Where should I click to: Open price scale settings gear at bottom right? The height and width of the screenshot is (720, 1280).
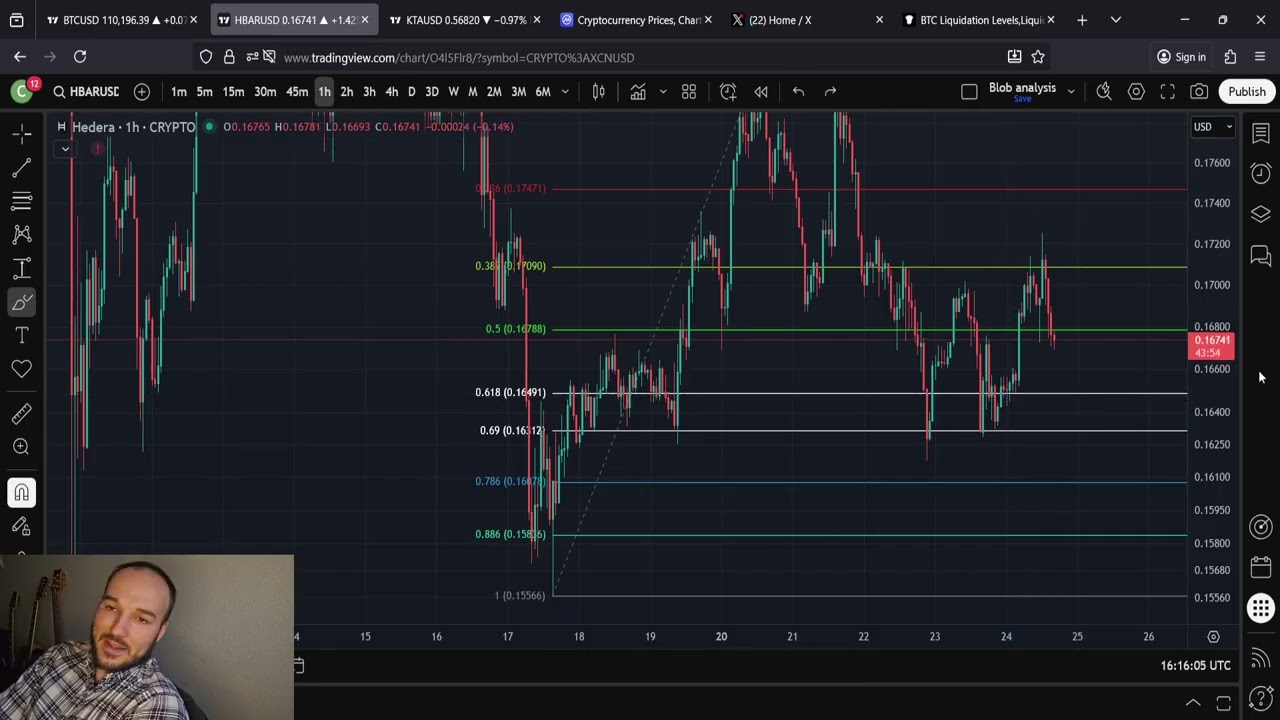click(1213, 637)
